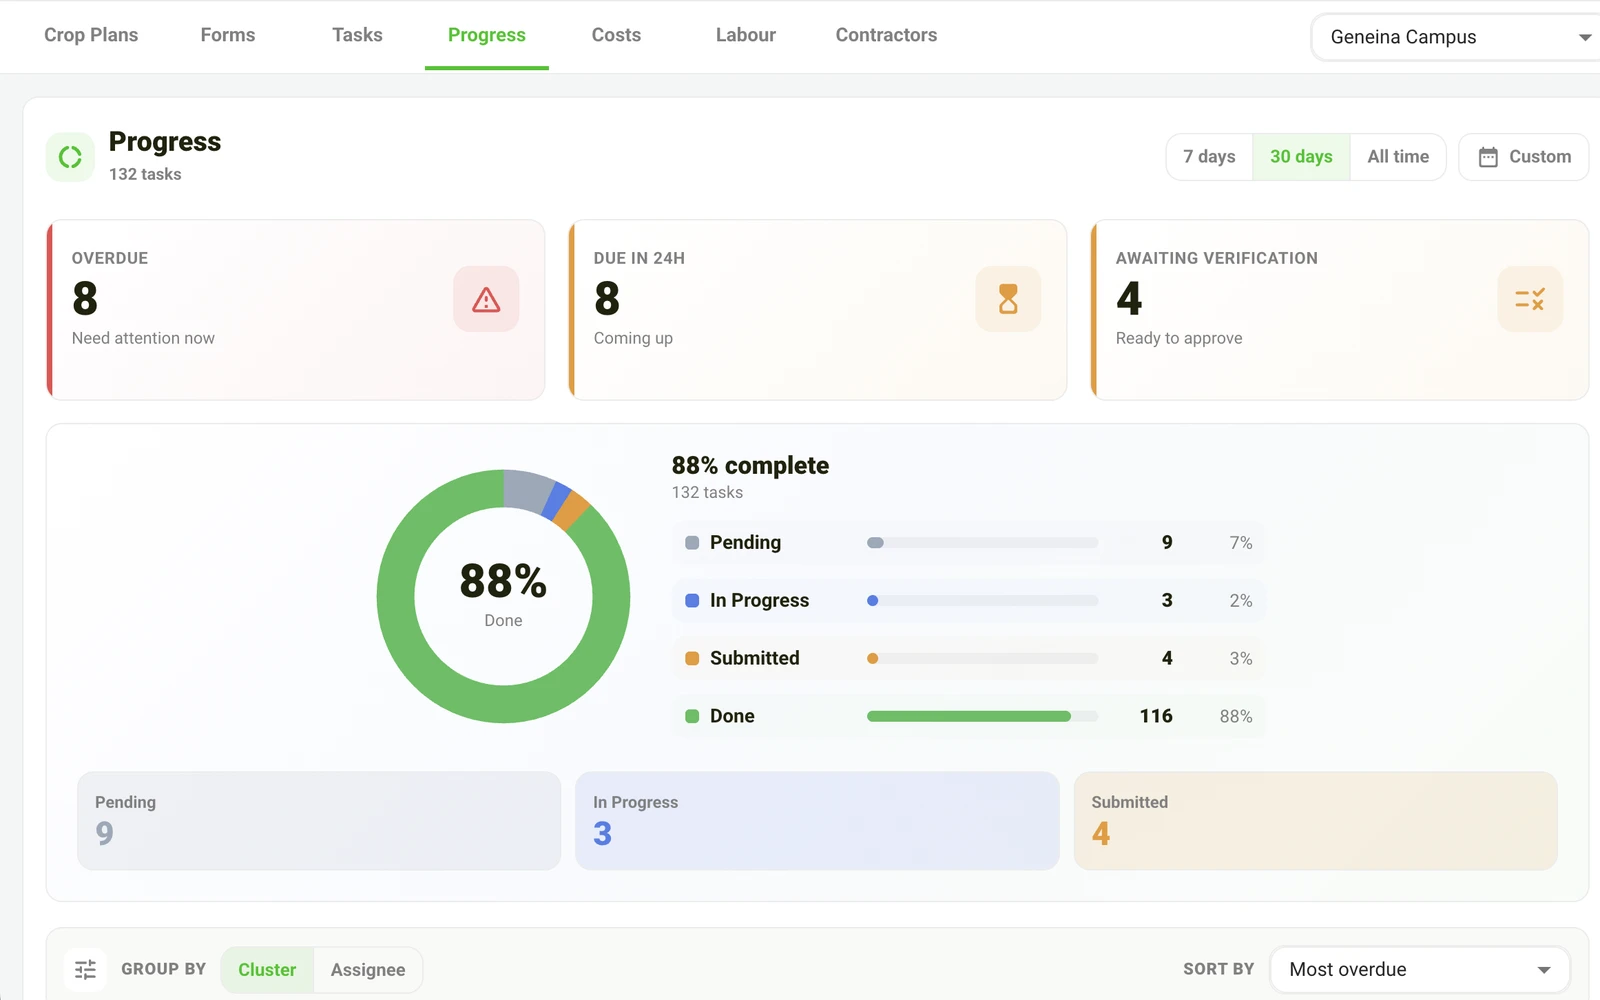1600x1000 pixels.
Task: Select the 7 days range
Action: [1209, 157]
